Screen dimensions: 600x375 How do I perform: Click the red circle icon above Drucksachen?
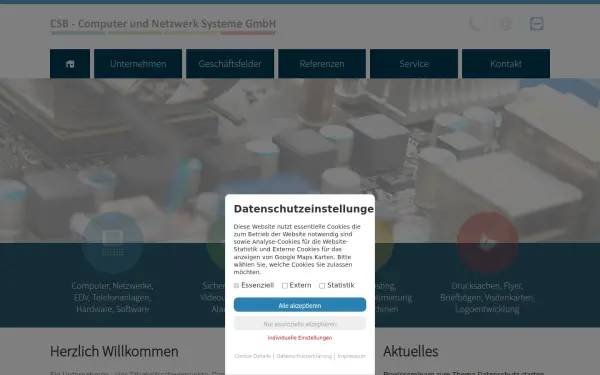tap(487, 243)
